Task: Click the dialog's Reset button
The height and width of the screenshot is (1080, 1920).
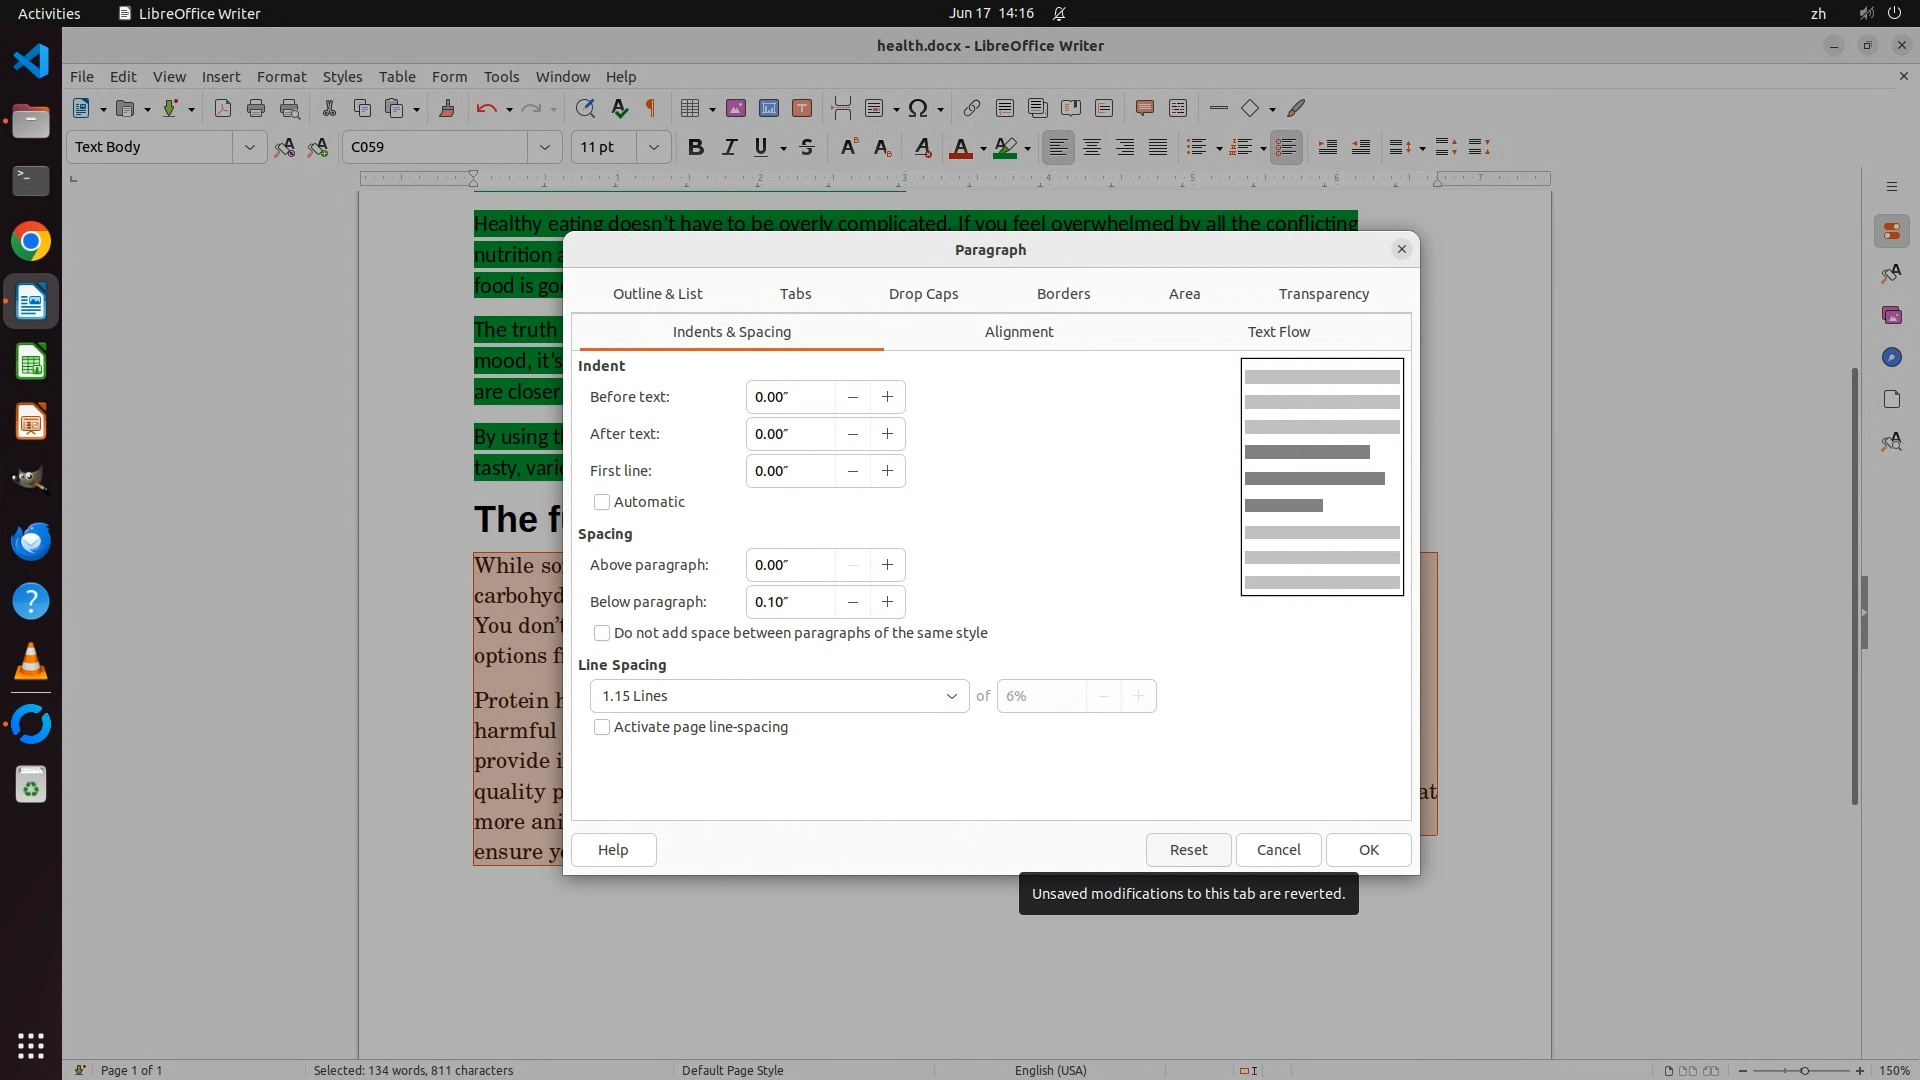Action: click(x=1188, y=850)
